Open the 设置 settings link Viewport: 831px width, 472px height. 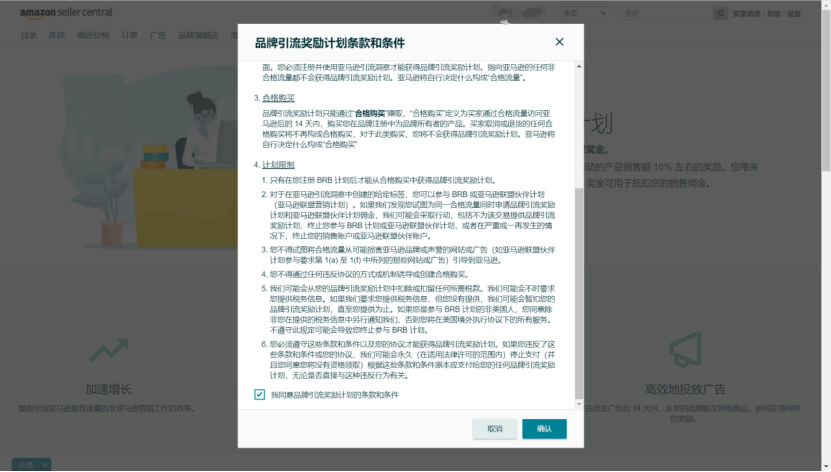(x=794, y=14)
